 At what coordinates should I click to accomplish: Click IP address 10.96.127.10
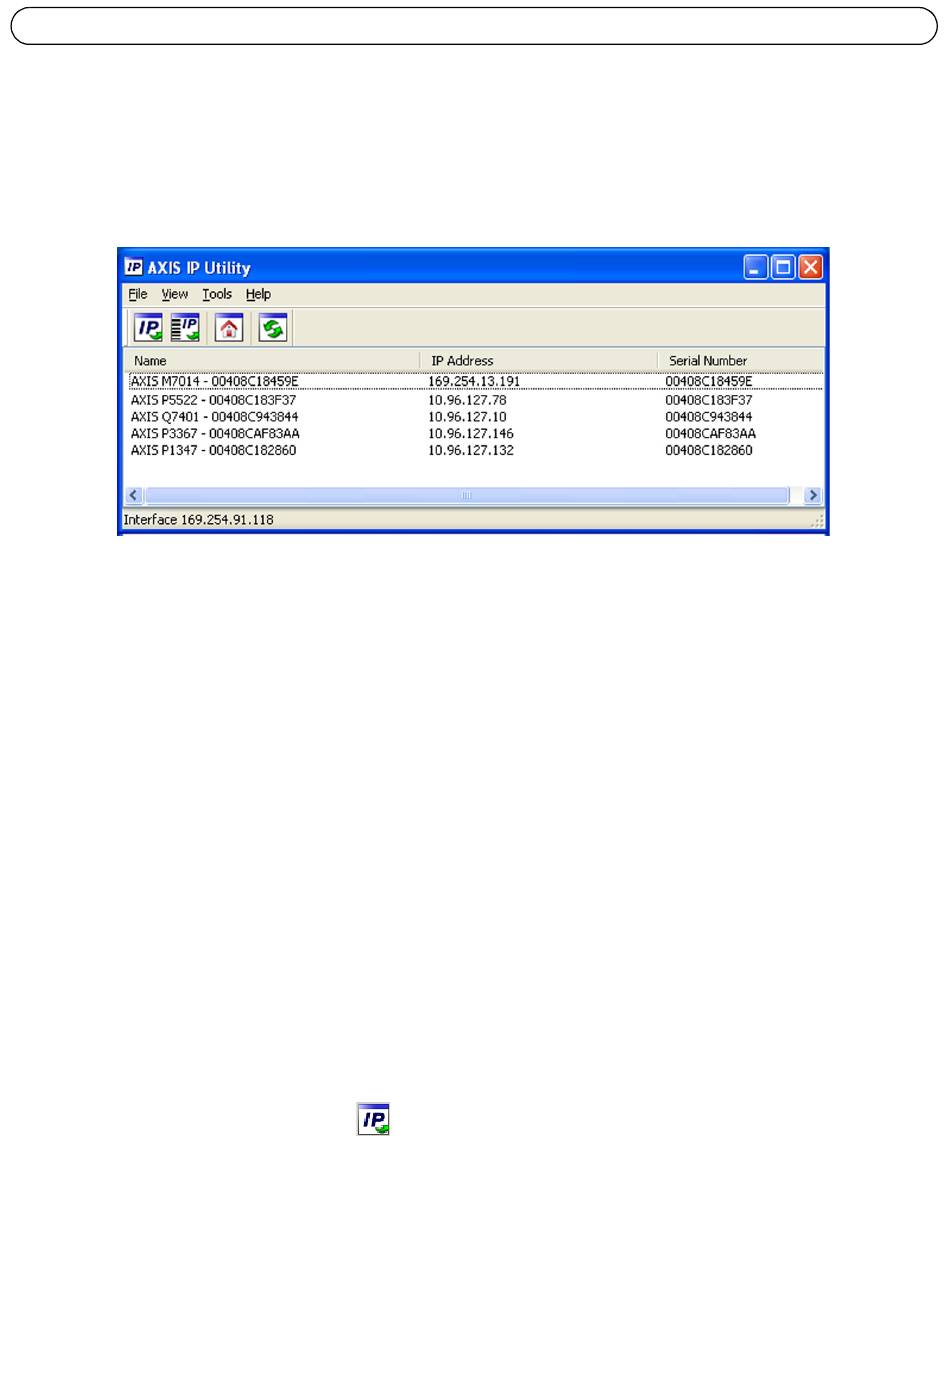[467, 417]
